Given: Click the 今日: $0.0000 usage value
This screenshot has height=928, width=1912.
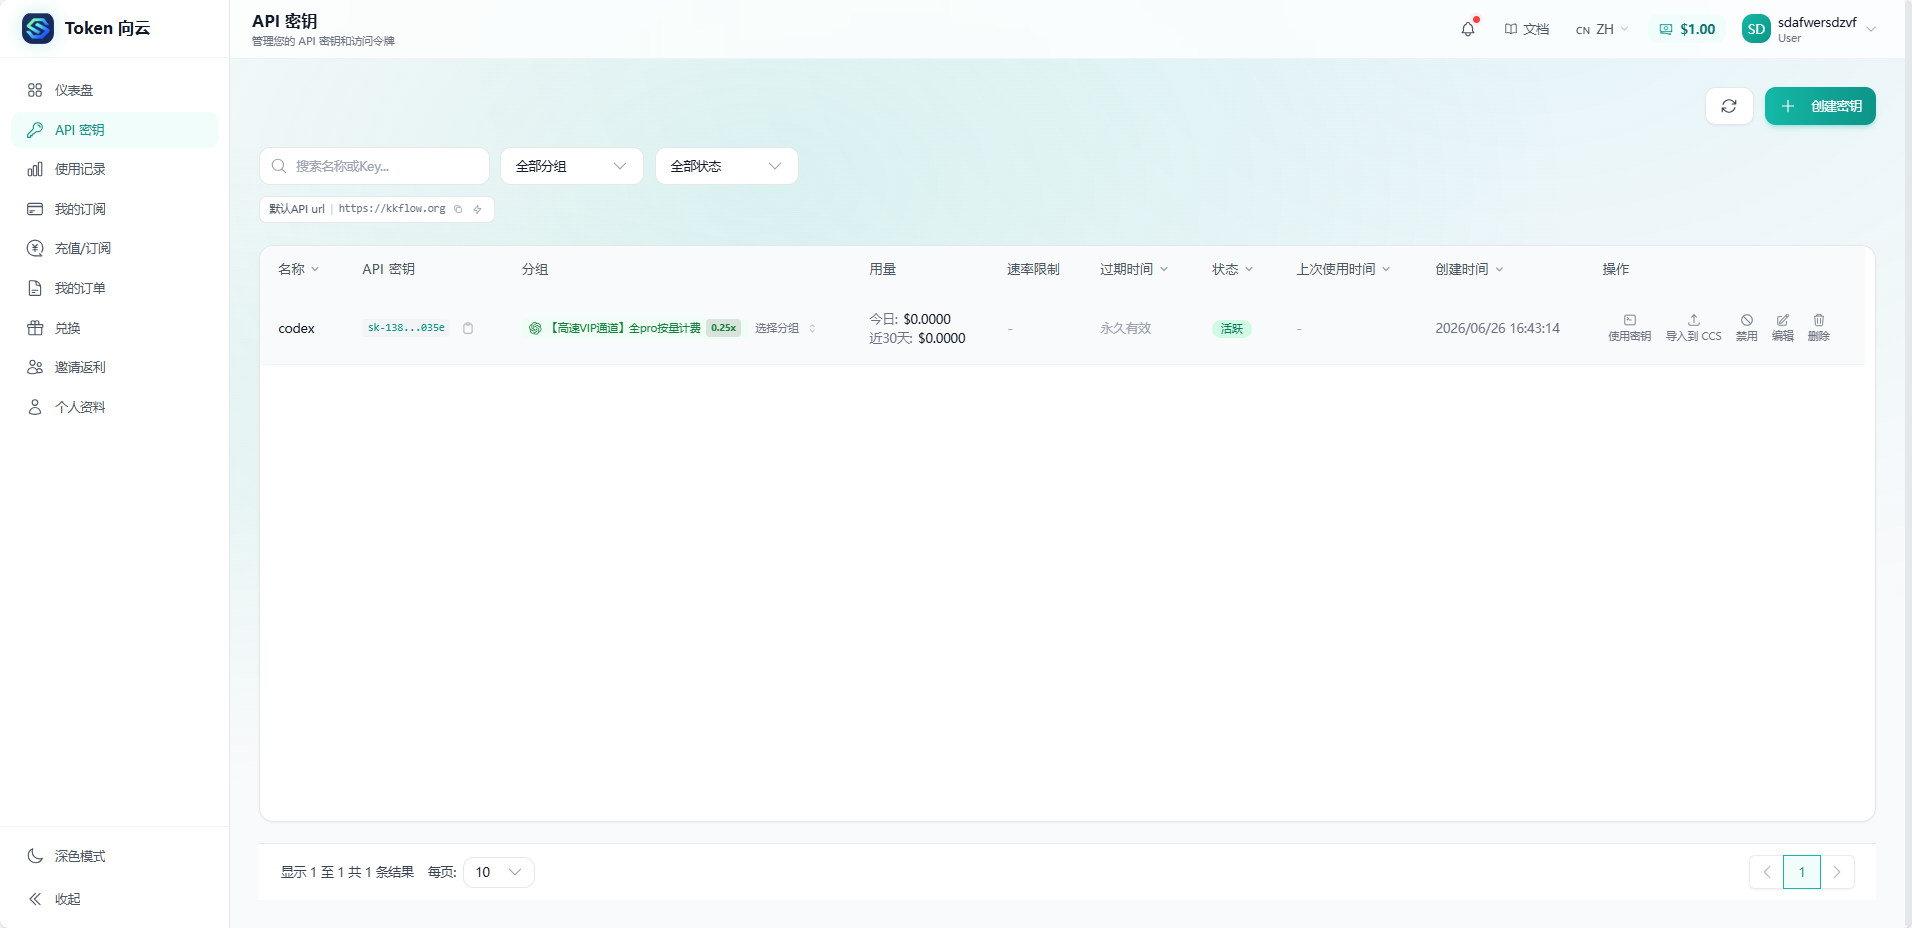Looking at the screenshot, I should click(910, 319).
